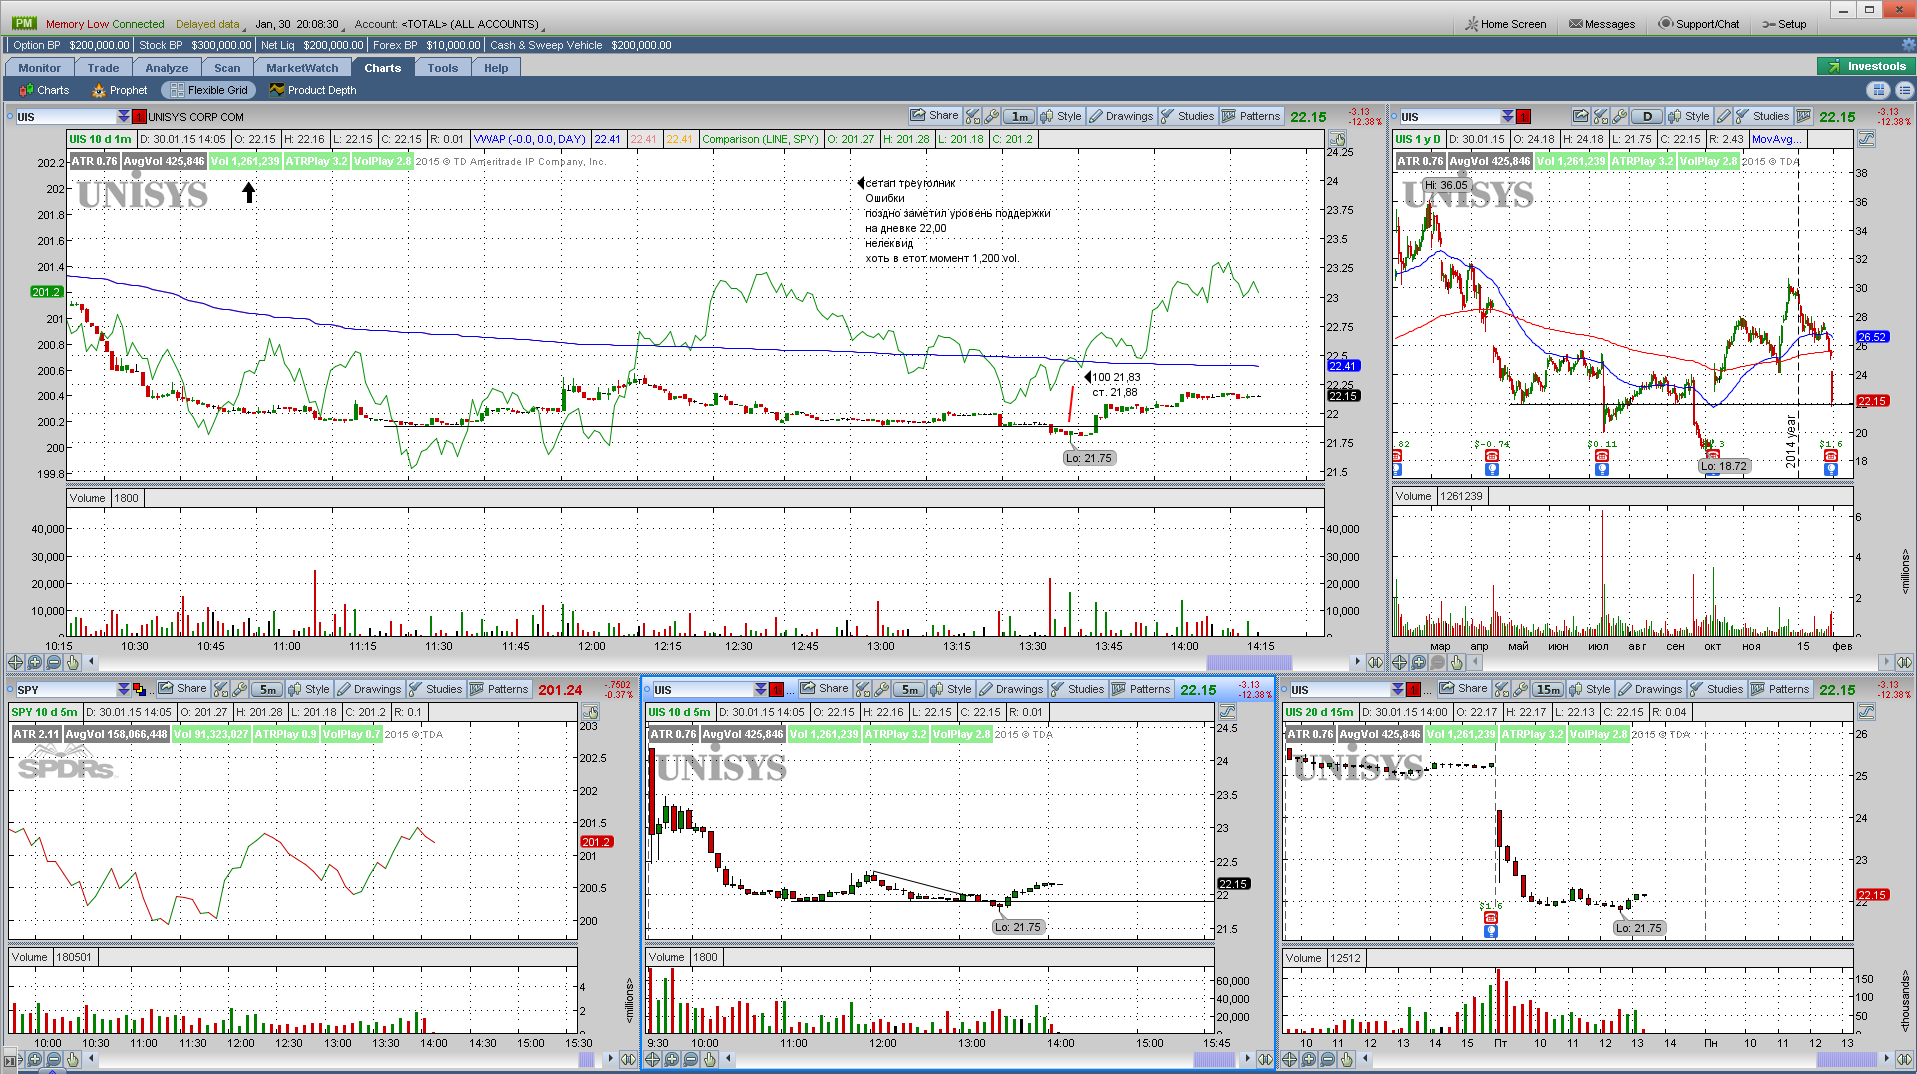
Task: Change the 15m timeframe on bottom-right chart
Action: click(x=1547, y=689)
